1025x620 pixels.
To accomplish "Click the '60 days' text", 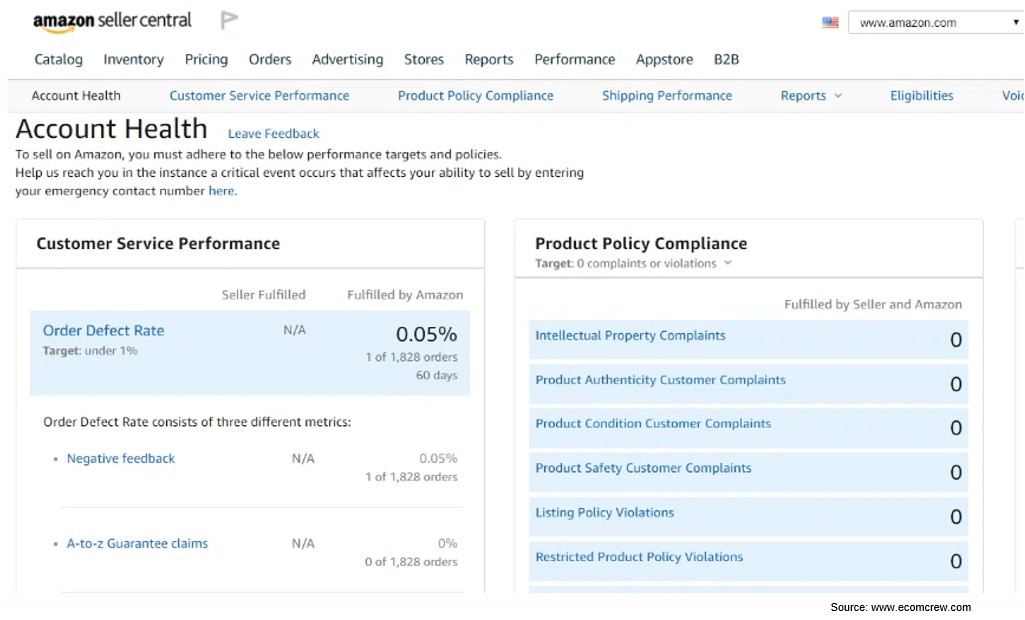I will point(437,375).
